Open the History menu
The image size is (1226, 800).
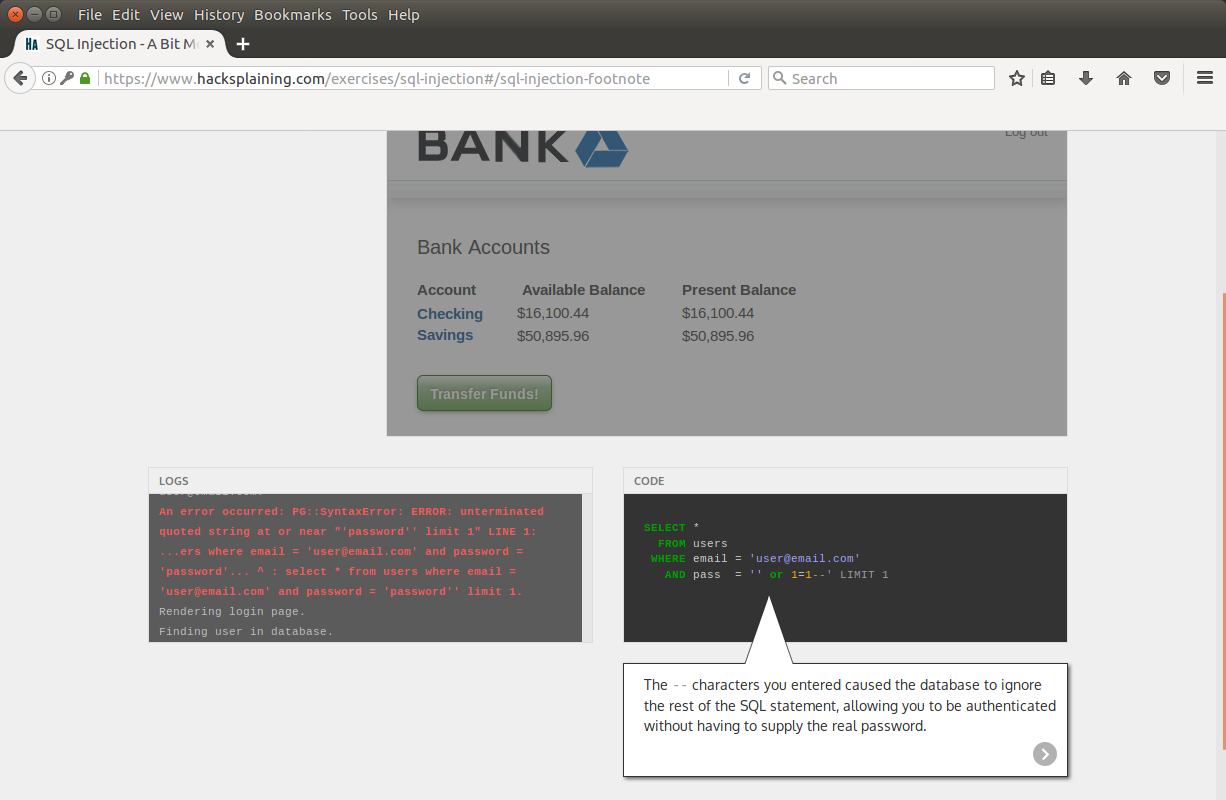[x=219, y=15]
